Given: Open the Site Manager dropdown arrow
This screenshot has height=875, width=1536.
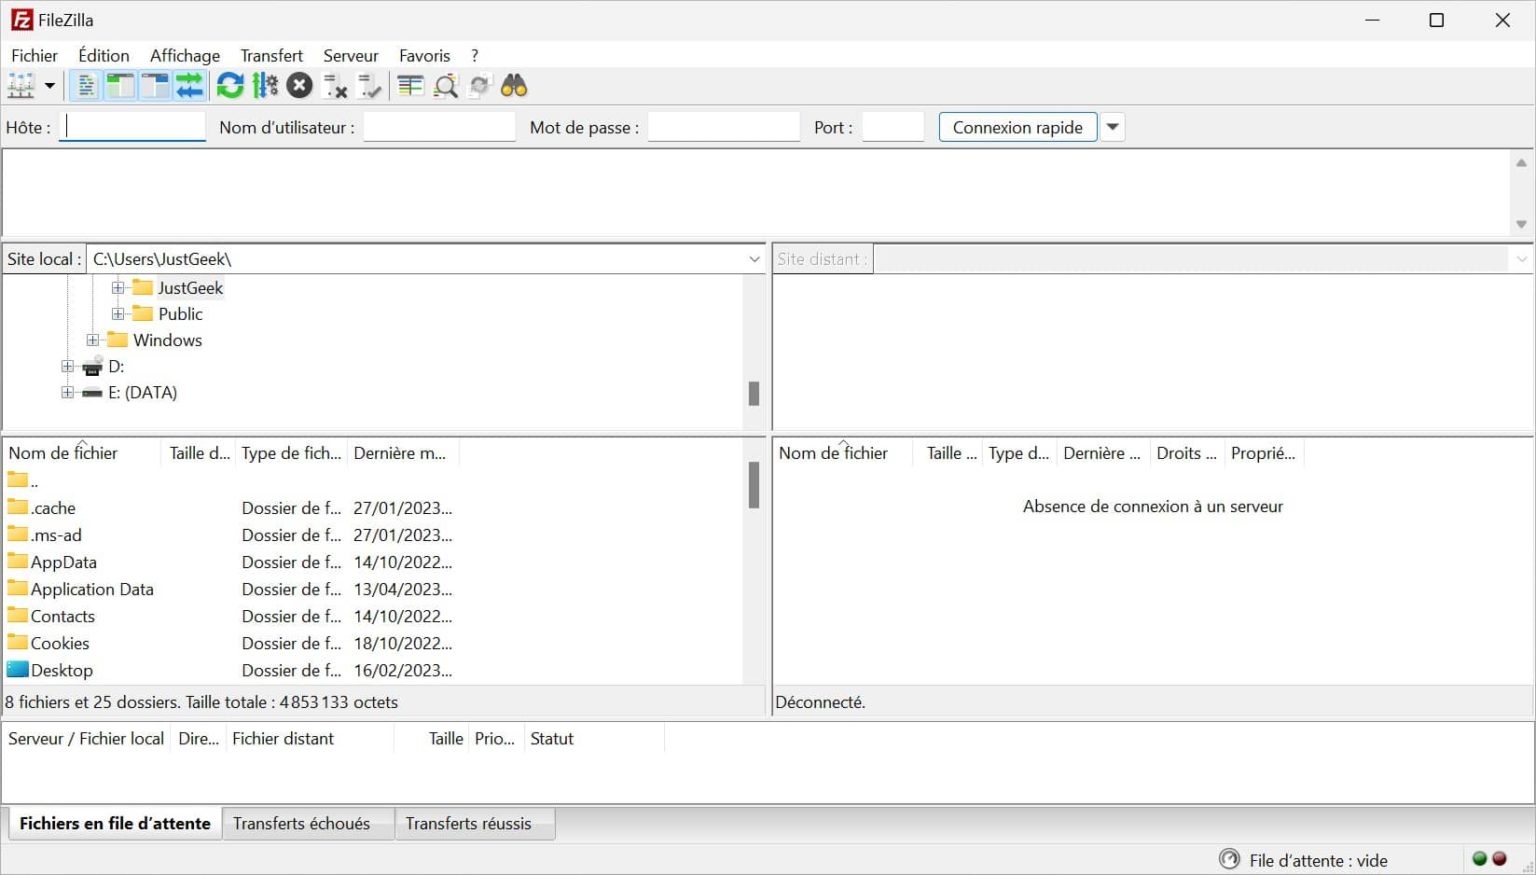Looking at the screenshot, I should 49,86.
